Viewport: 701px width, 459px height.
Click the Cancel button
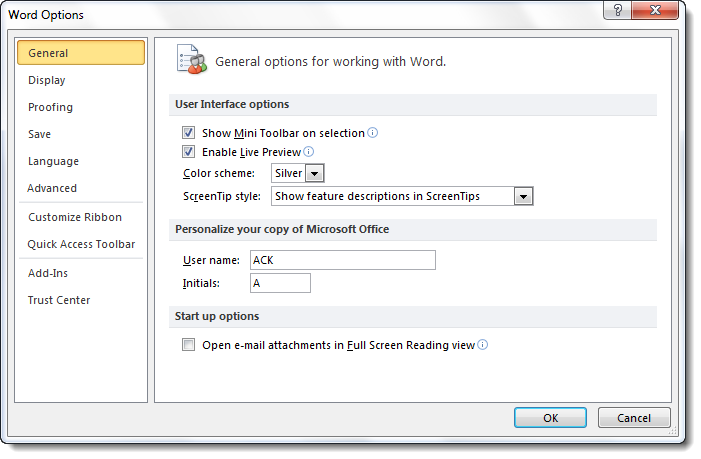click(x=634, y=418)
